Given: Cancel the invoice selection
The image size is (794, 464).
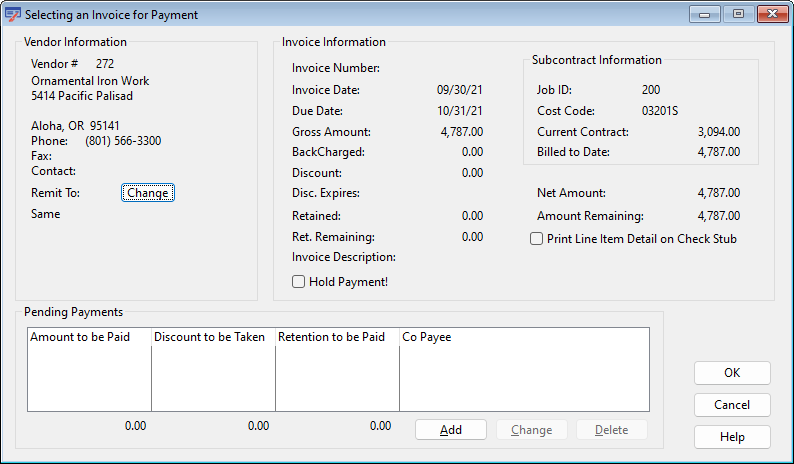Looking at the screenshot, I should pos(732,405).
